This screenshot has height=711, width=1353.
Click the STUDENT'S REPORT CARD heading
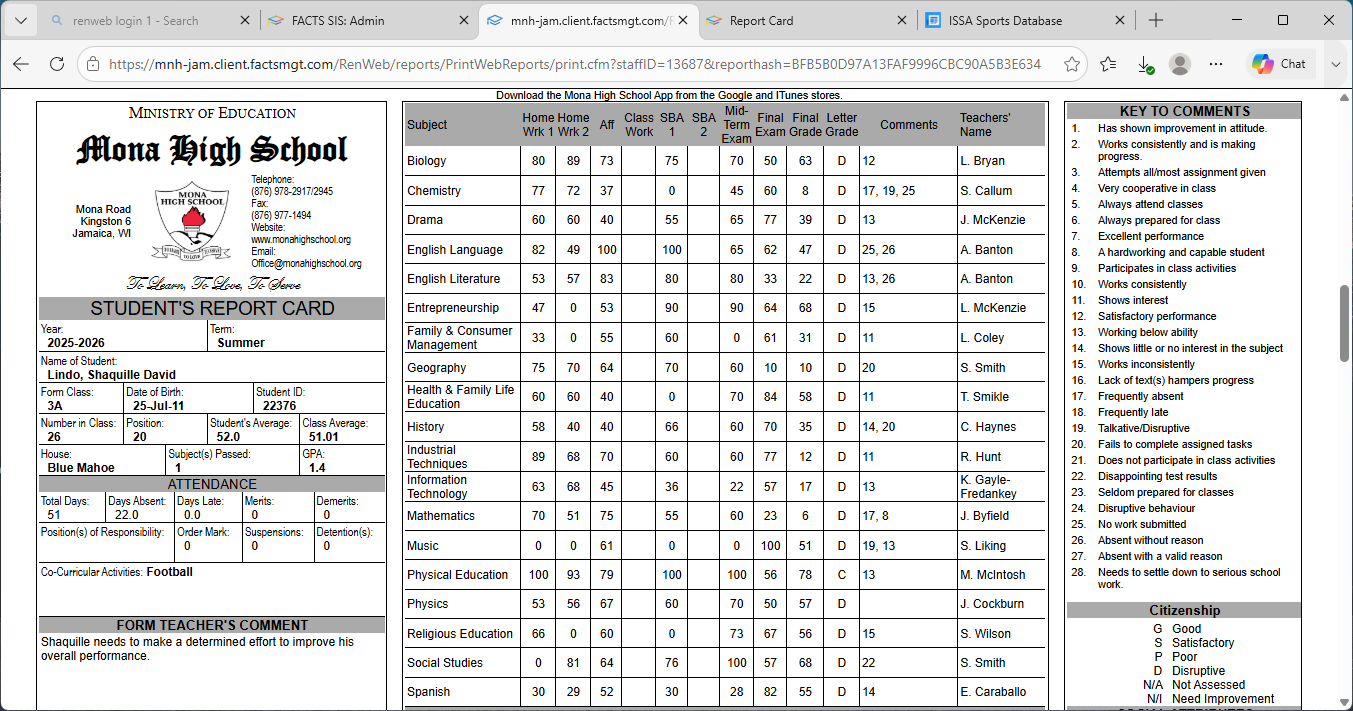pyautogui.click(x=212, y=308)
